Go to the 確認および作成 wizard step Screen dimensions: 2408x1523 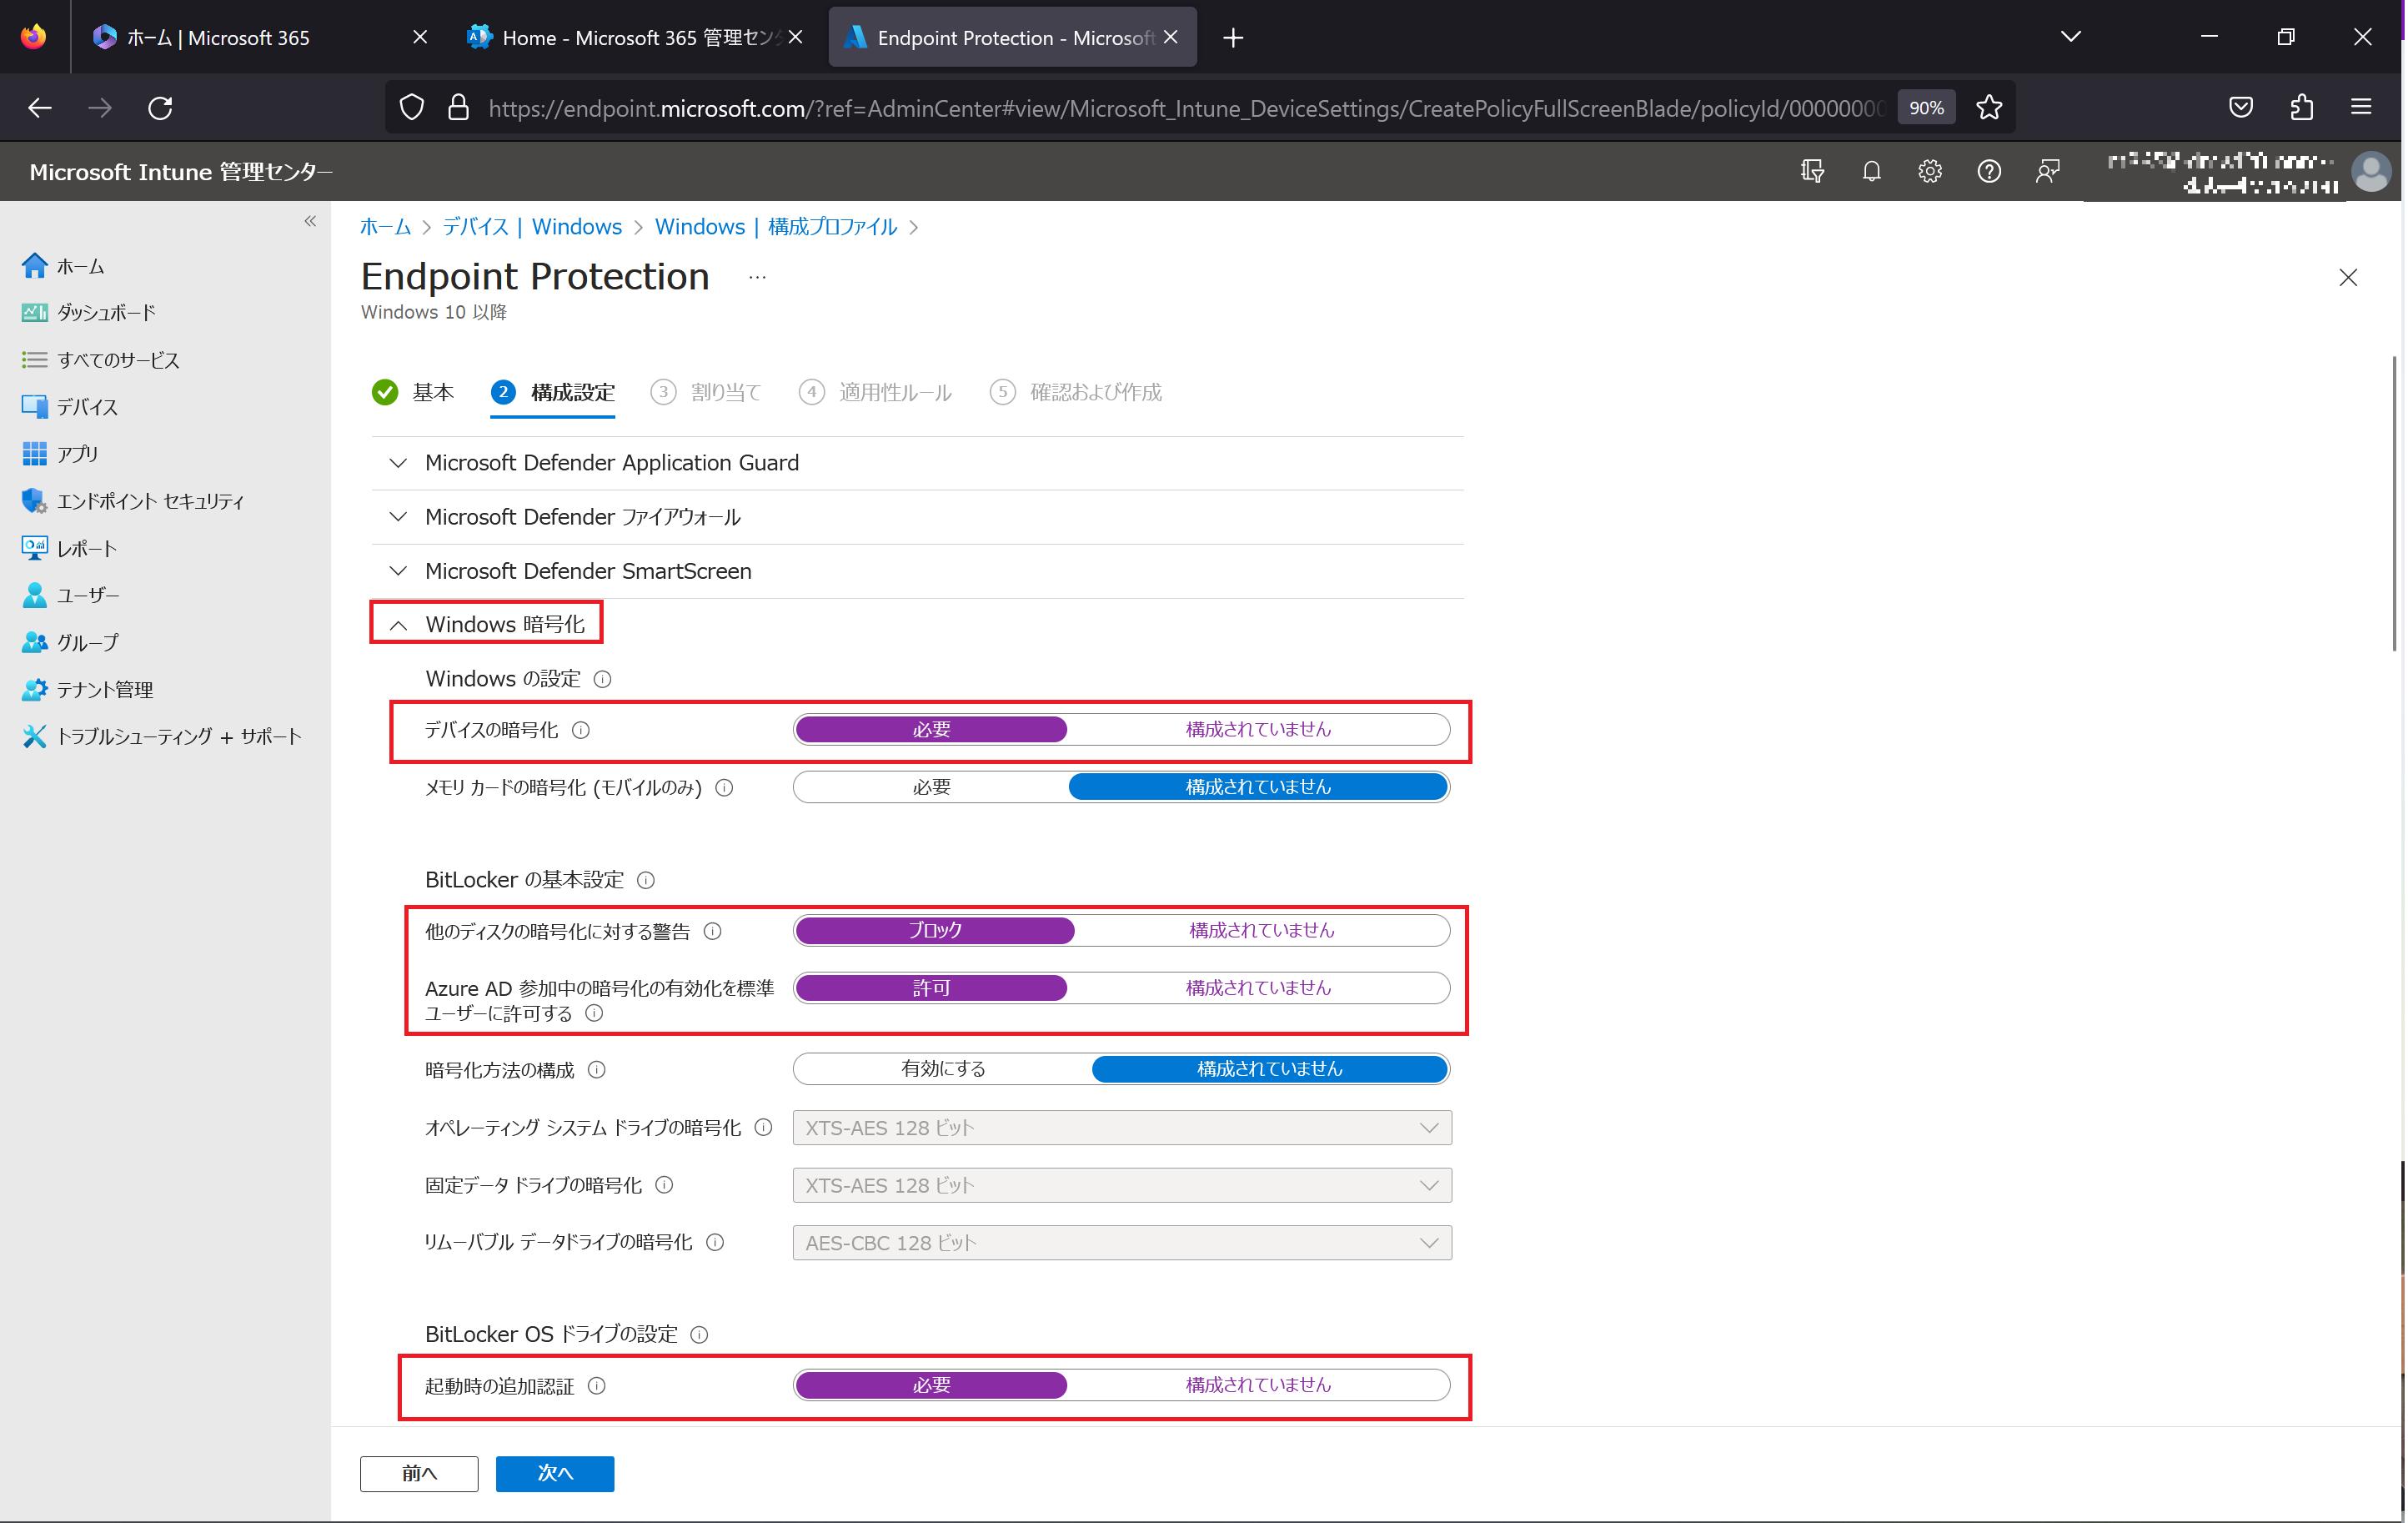(x=1076, y=392)
